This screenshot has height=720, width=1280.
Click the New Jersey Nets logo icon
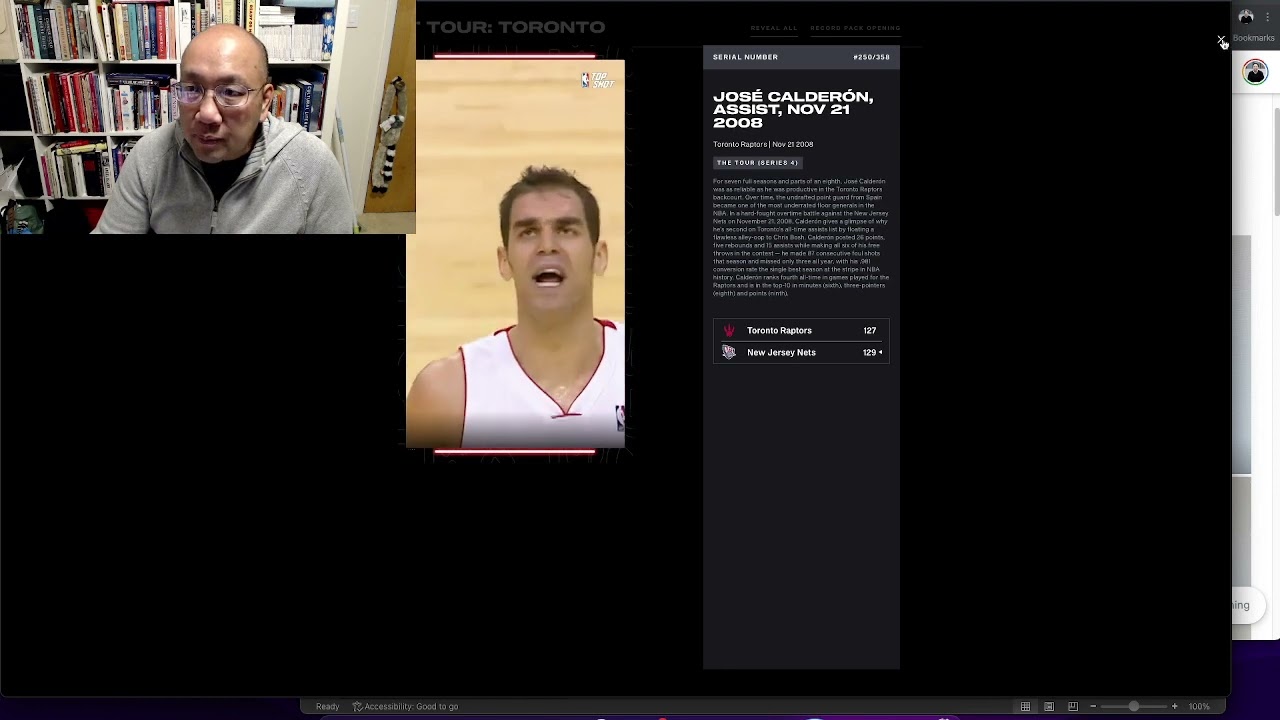[x=729, y=352]
